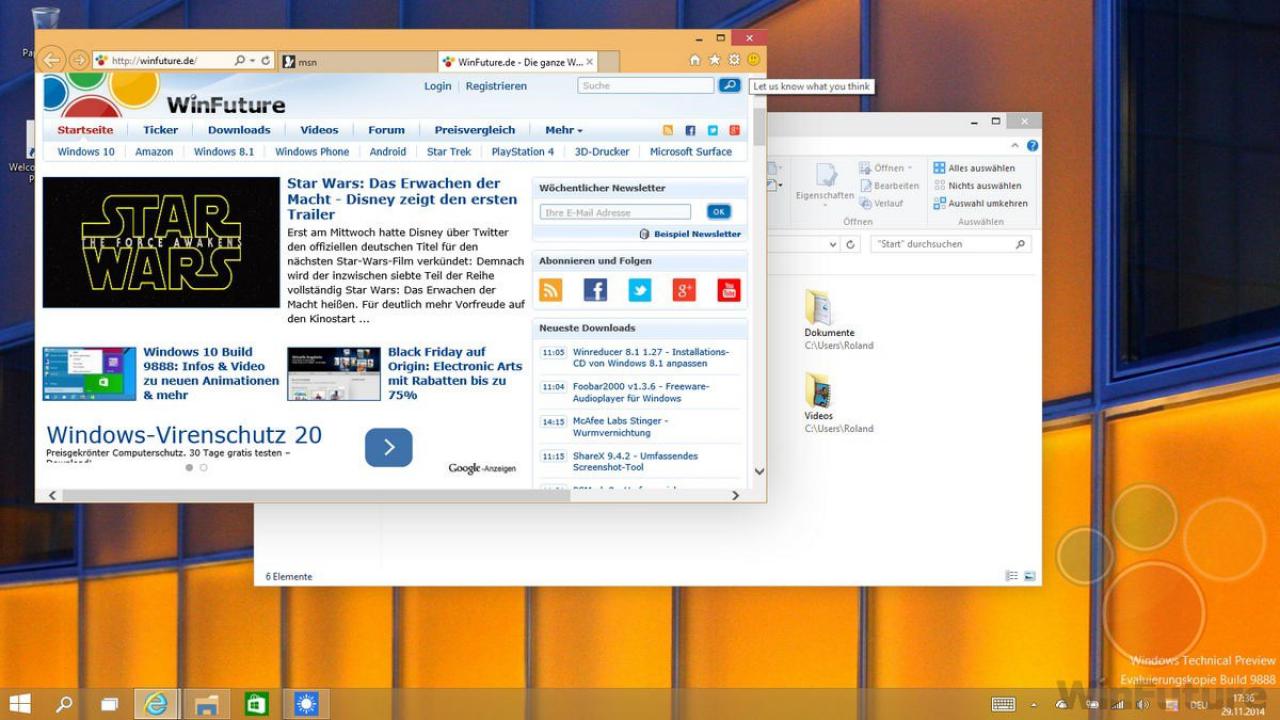Click large Twitter icon under Abonnieren und Folgen
This screenshot has width=1280, height=720.
coord(640,290)
